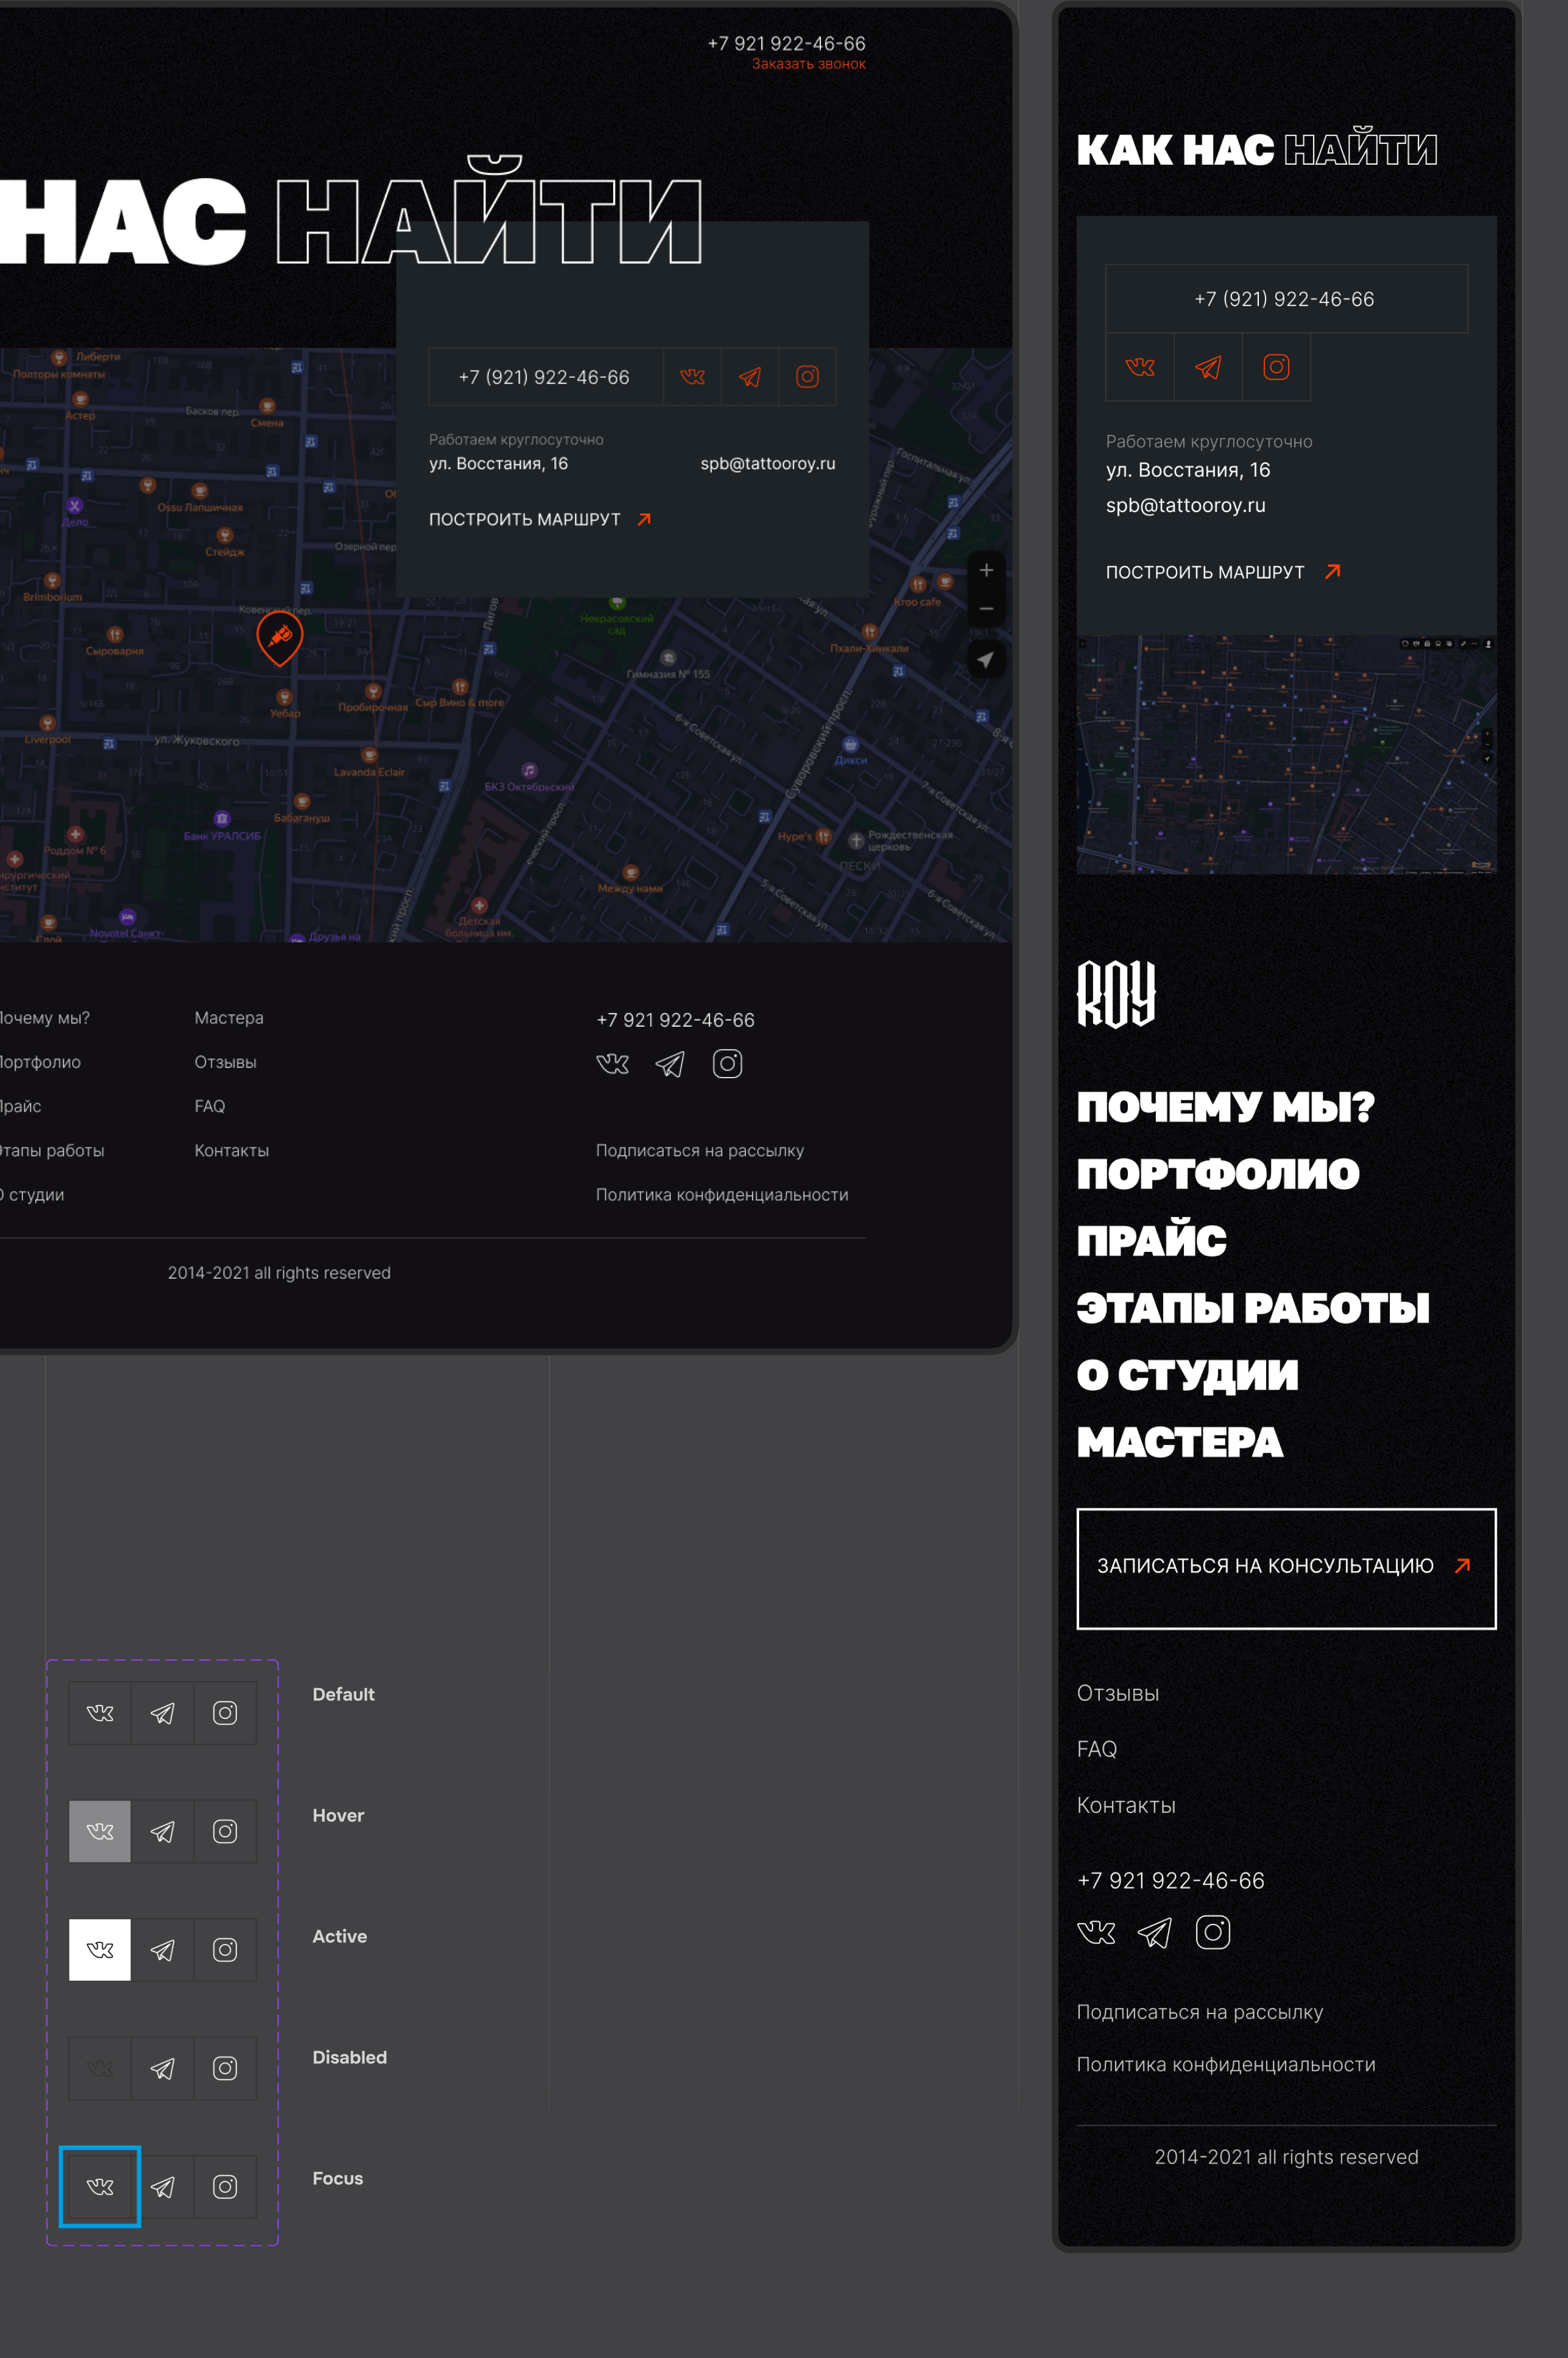1568x2358 pixels.
Task: Click white Instagram icon in mobile footer
Action: click(x=1212, y=1932)
